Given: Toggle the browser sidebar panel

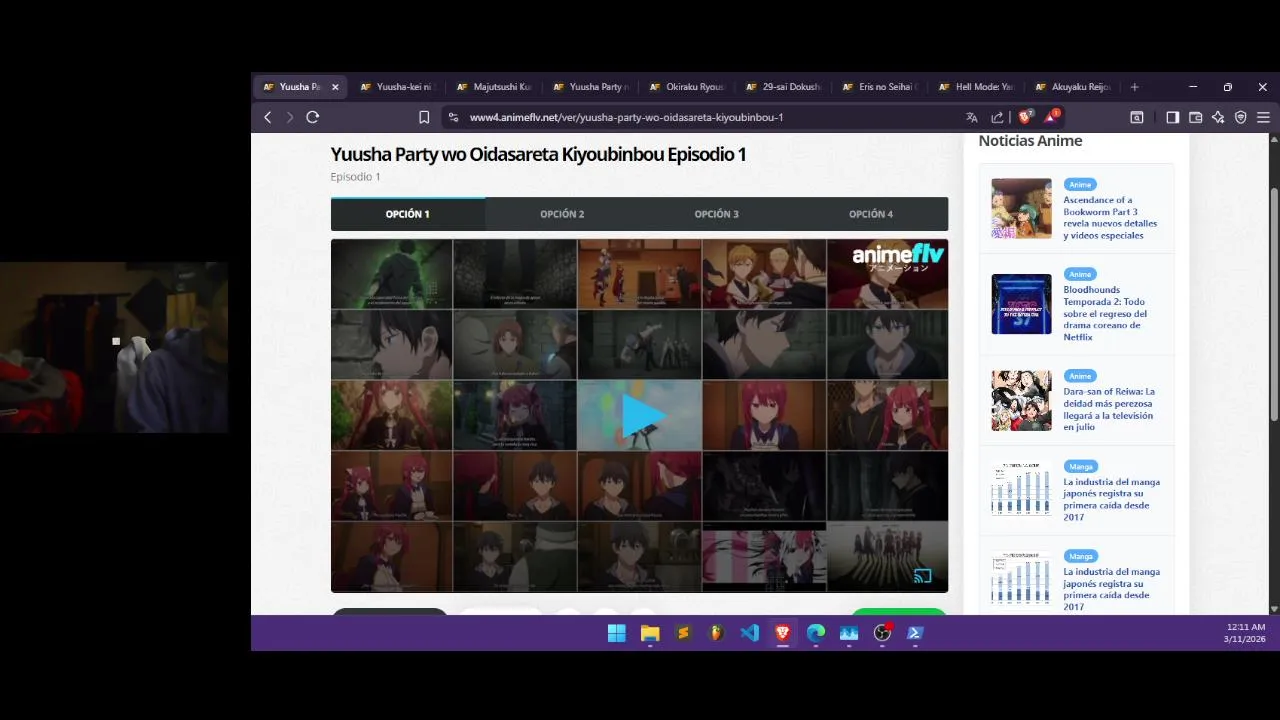Looking at the screenshot, I should pos(1173,117).
